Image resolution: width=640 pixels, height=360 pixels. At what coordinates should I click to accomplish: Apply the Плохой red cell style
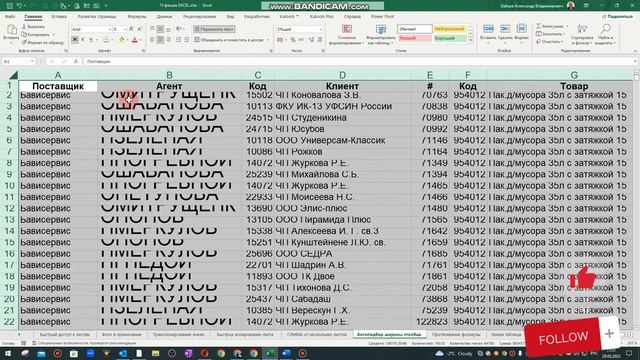(x=414, y=38)
